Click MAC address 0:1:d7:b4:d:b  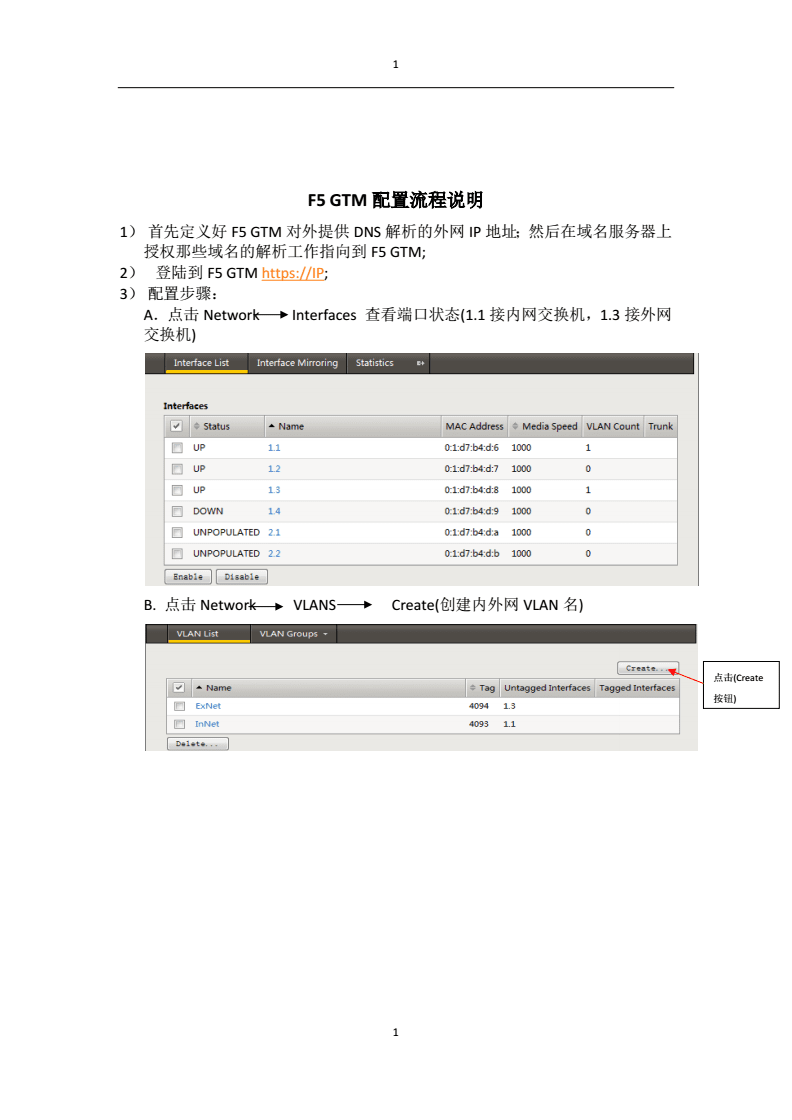(x=471, y=554)
